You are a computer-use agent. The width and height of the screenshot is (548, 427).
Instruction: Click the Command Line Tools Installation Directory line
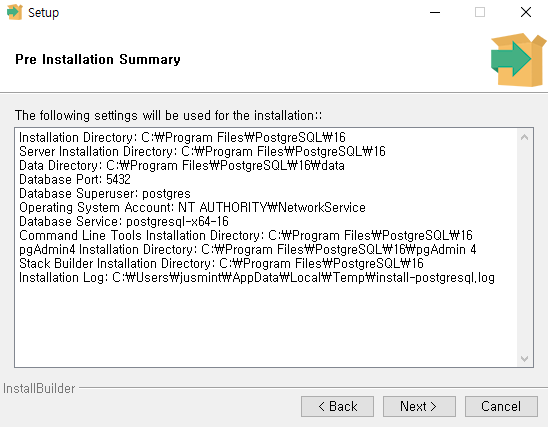[246, 235]
